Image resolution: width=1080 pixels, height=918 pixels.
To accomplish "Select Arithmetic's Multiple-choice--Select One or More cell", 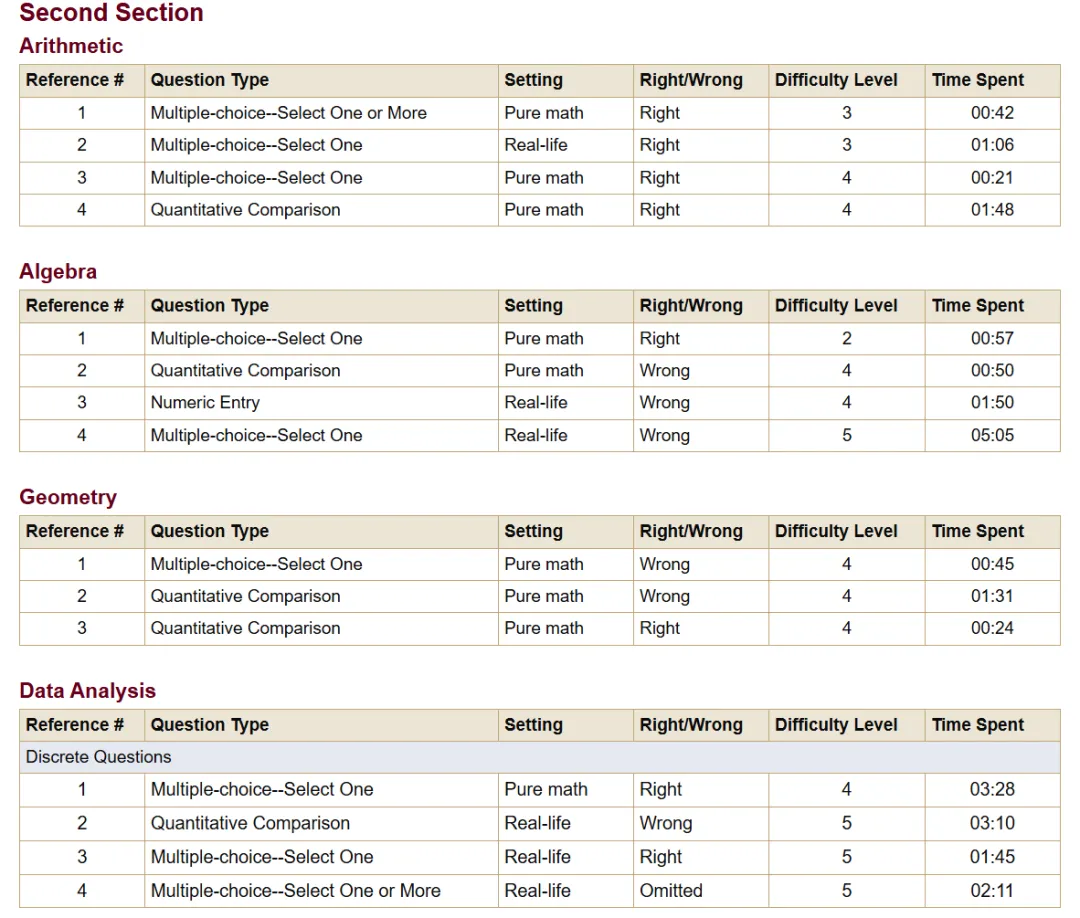I will (288, 113).
